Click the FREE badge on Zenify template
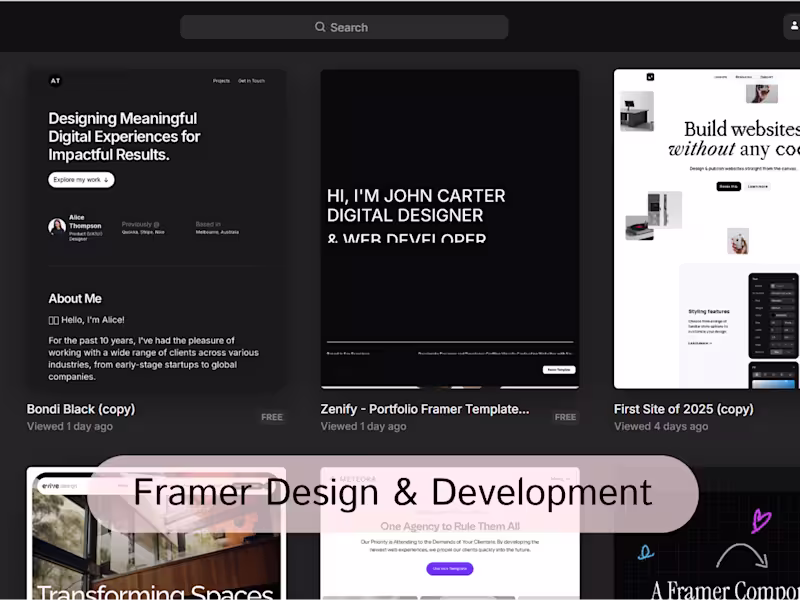This screenshot has width=800, height=600. pyautogui.click(x=565, y=417)
